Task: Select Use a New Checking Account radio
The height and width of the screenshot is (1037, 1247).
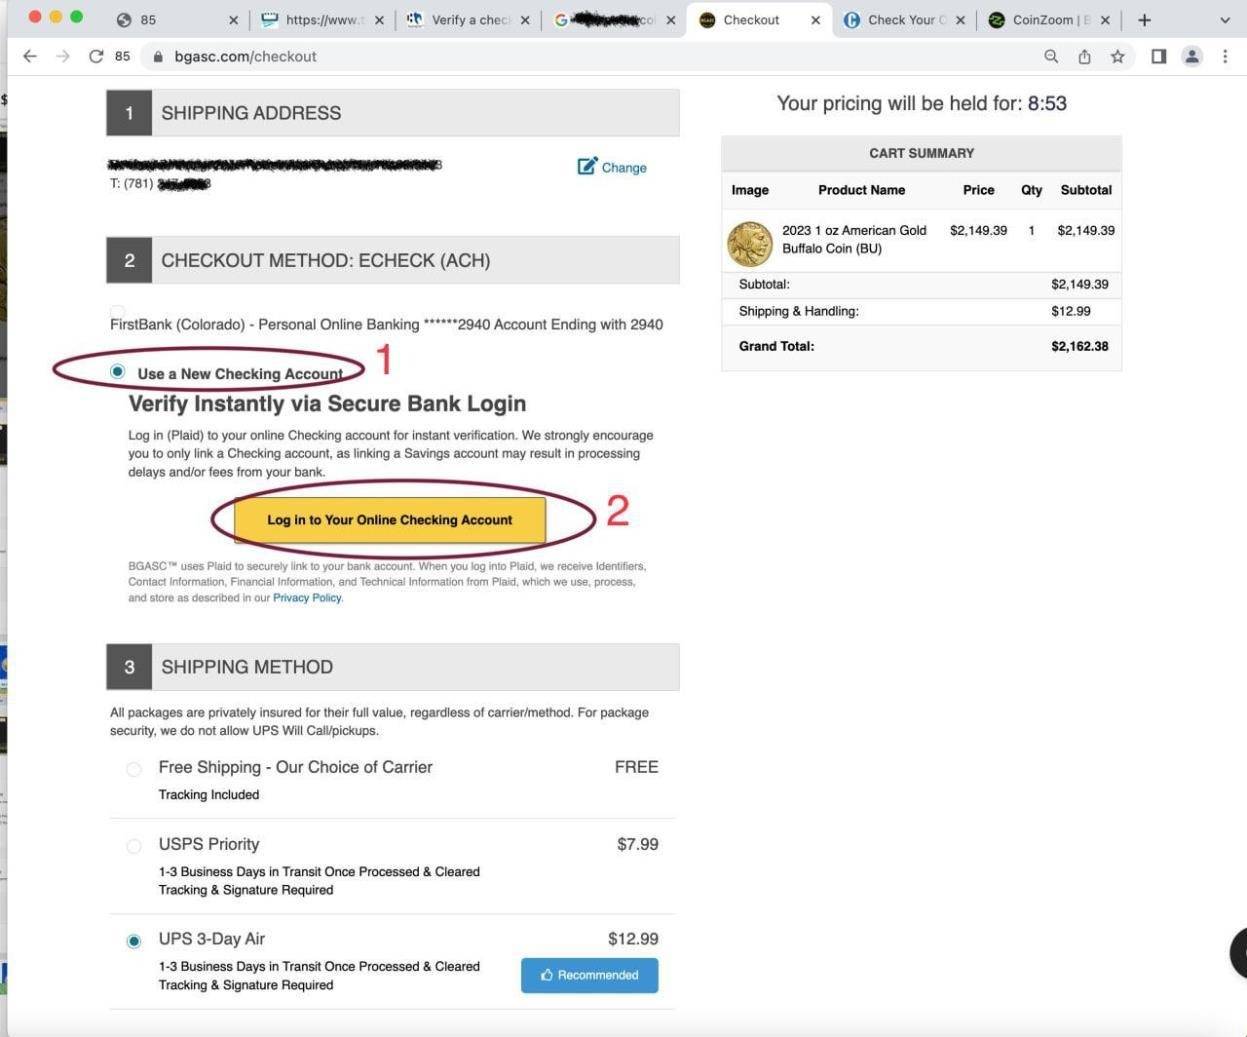Action: tap(117, 371)
